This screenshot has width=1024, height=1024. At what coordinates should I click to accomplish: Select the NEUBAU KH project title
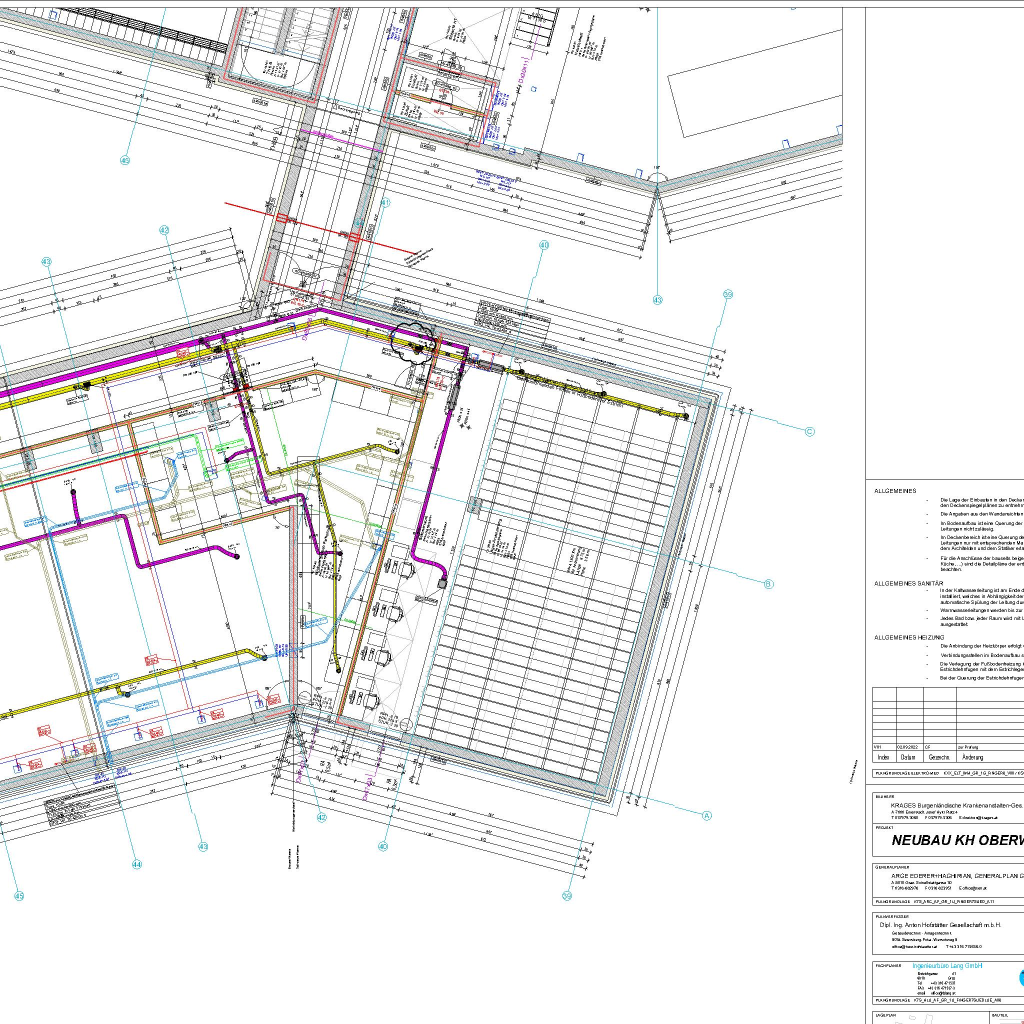point(957,841)
